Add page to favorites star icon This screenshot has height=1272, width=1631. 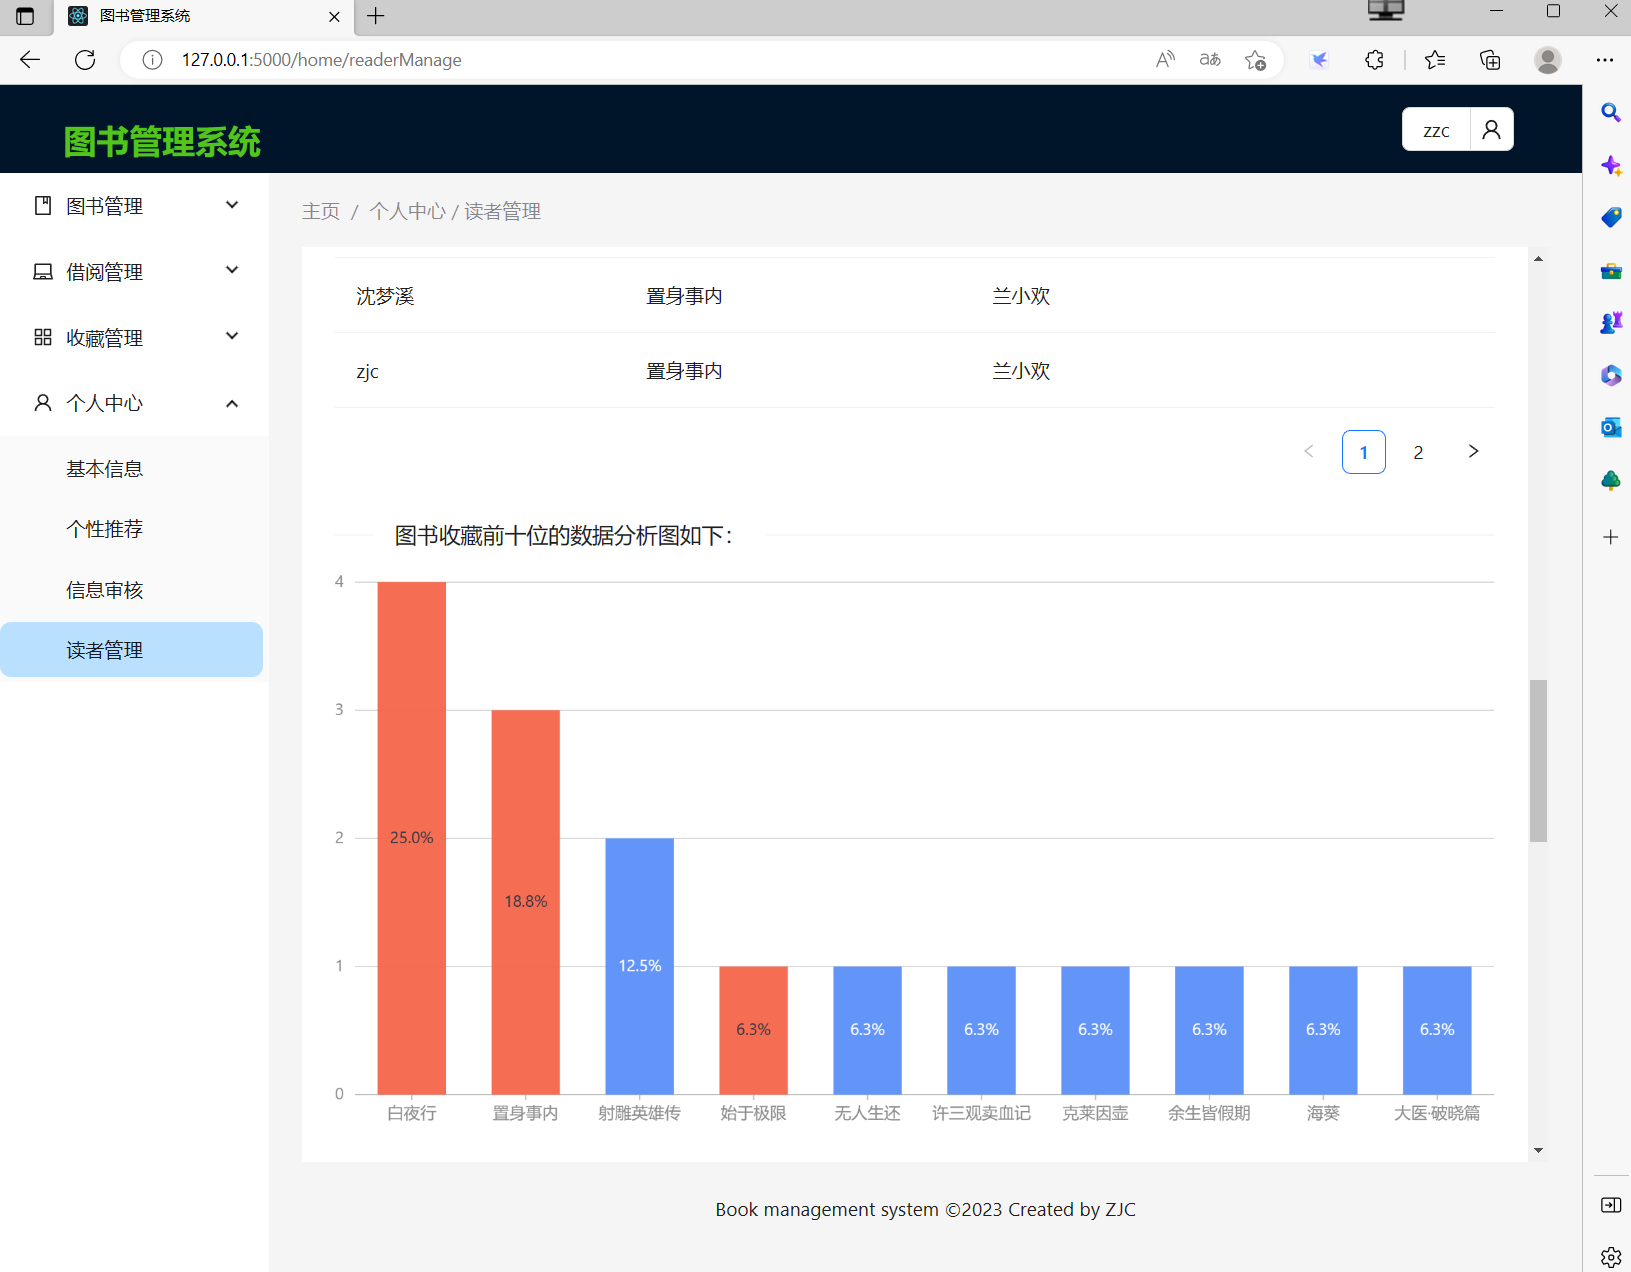click(x=1255, y=60)
